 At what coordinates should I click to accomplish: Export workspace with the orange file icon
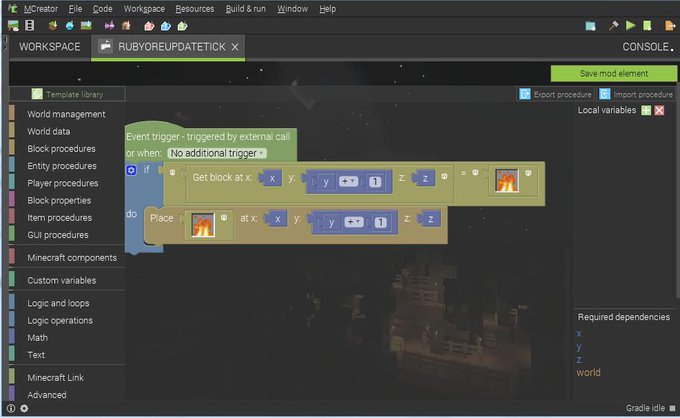click(x=670, y=26)
